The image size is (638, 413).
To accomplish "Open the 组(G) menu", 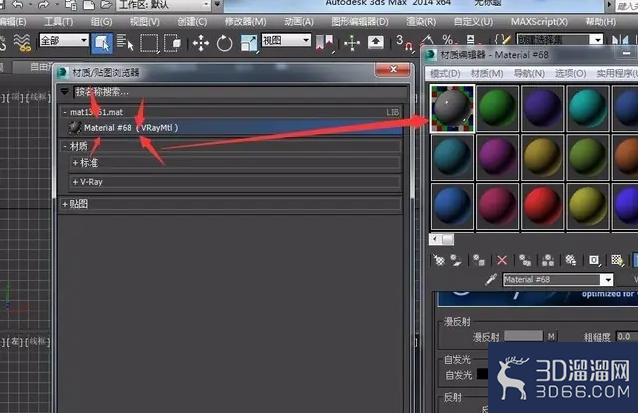I will 101,21.
